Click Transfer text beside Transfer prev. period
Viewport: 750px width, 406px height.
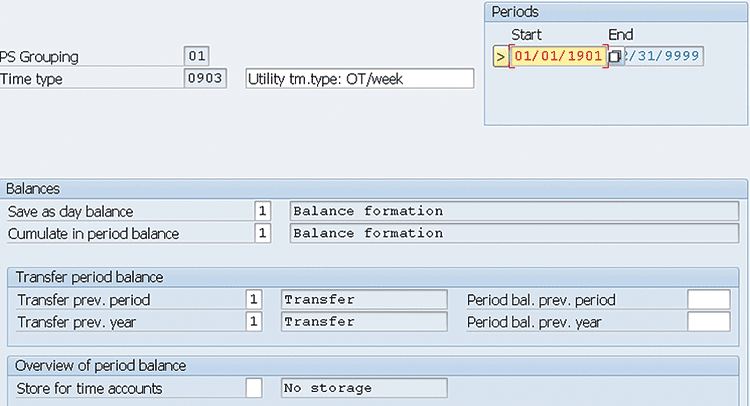[362, 299]
